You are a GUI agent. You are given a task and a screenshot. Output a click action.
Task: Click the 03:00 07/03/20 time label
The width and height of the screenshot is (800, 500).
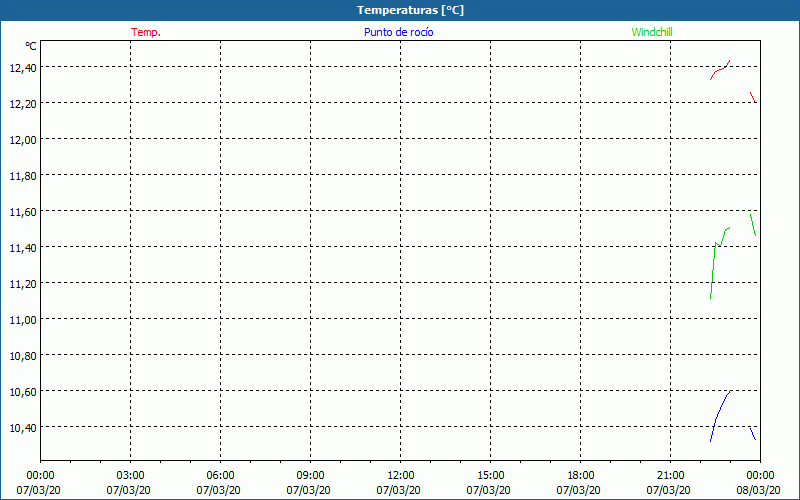click(129, 483)
